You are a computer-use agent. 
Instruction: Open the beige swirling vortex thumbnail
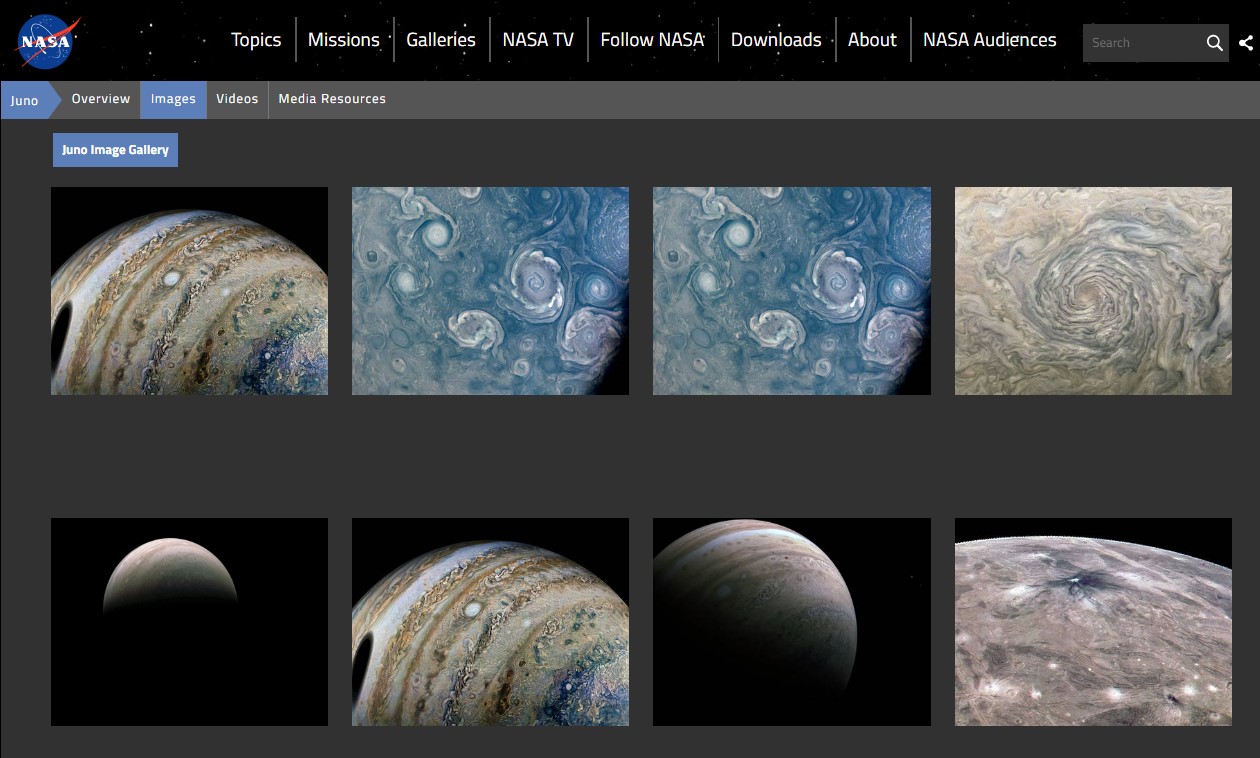pos(1093,291)
